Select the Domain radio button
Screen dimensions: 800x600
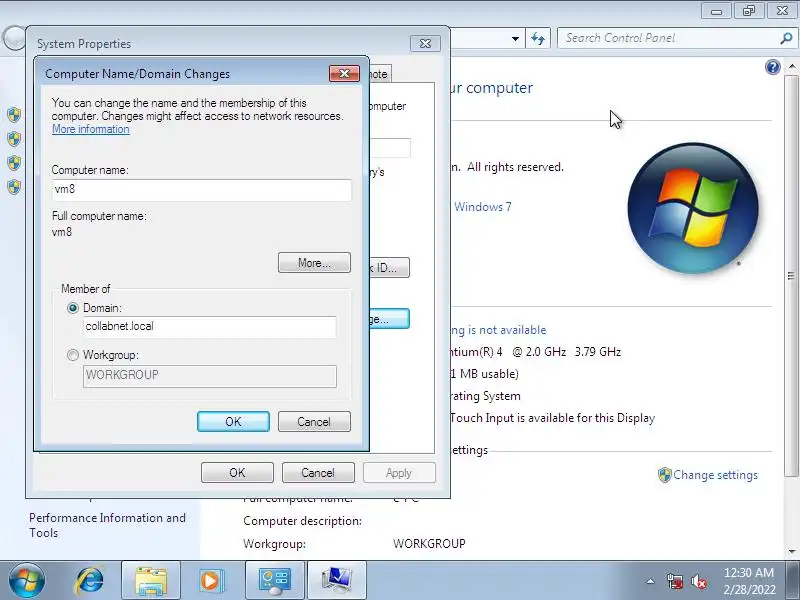pyautogui.click(x=73, y=308)
